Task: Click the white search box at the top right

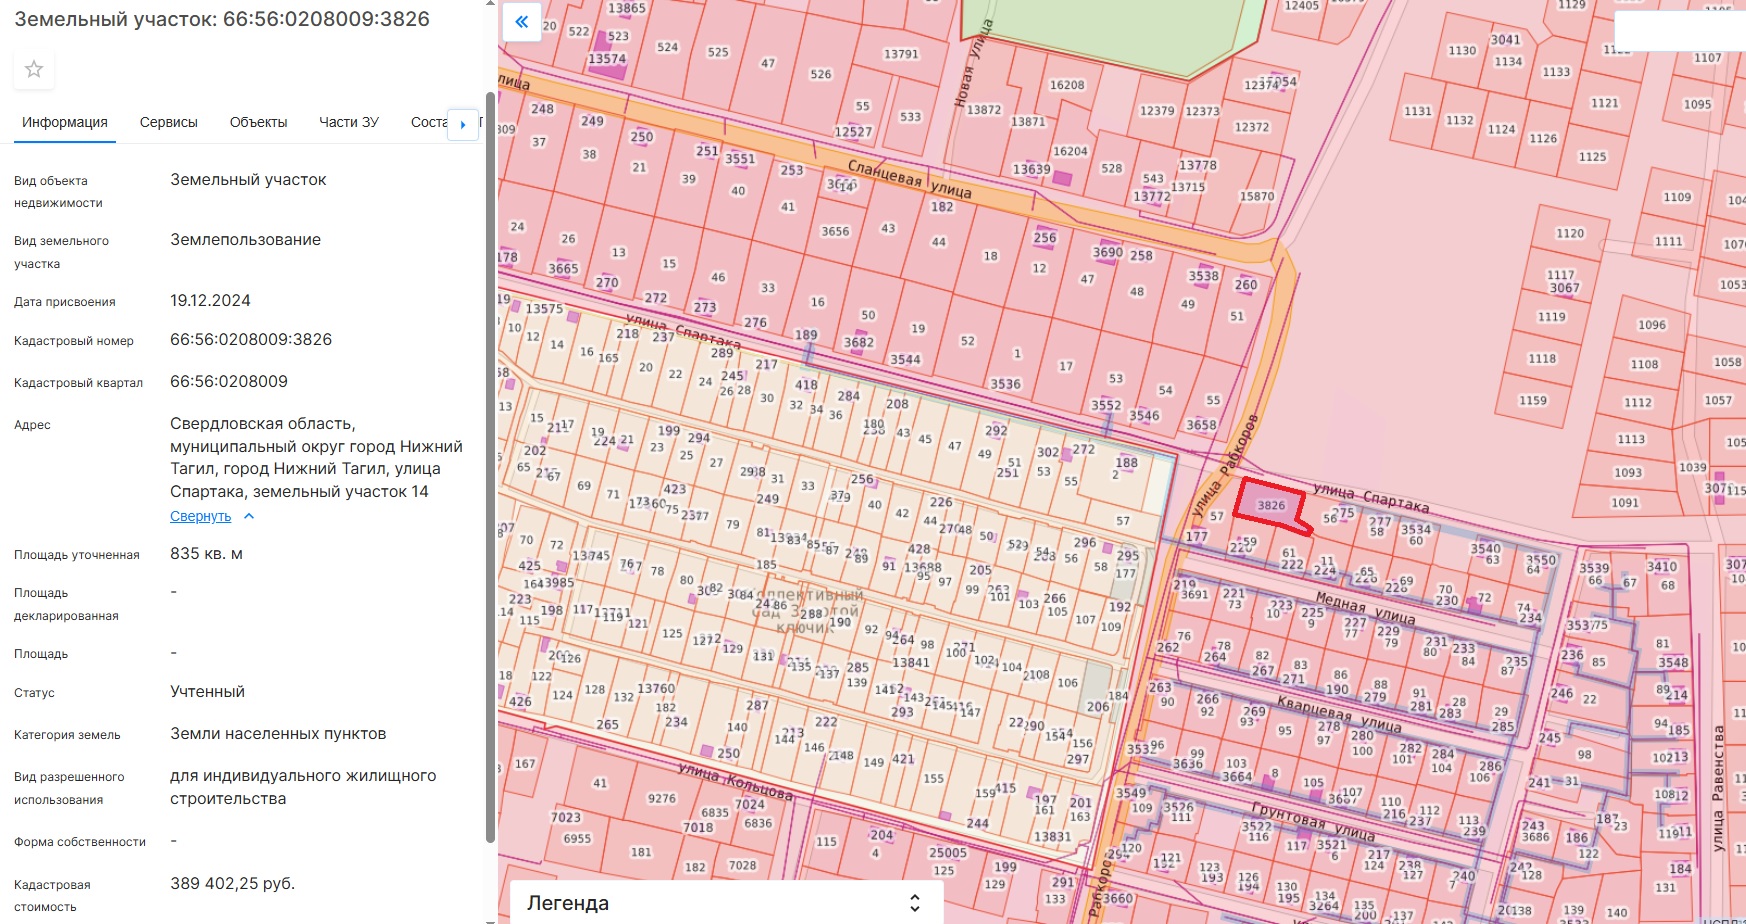Action: pyautogui.click(x=1680, y=32)
